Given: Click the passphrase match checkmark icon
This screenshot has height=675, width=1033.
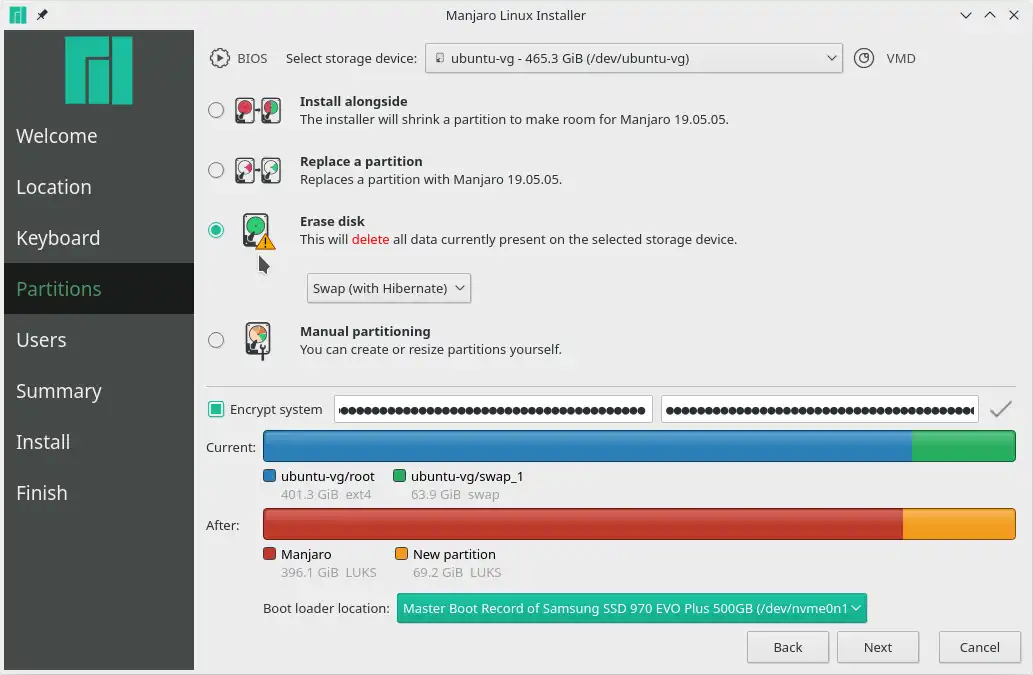Looking at the screenshot, I should pos(1001,409).
